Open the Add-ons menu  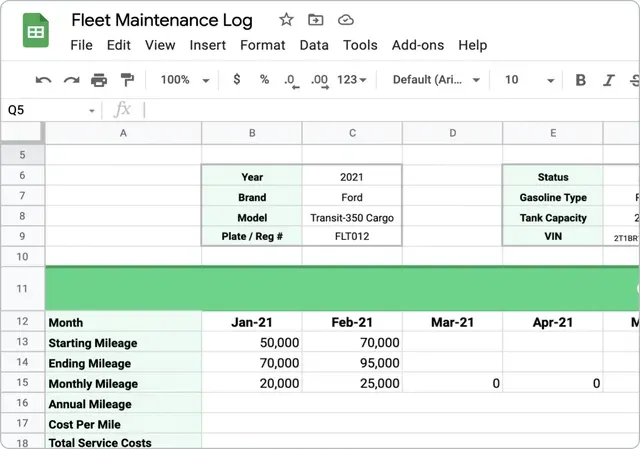tap(418, 45)
